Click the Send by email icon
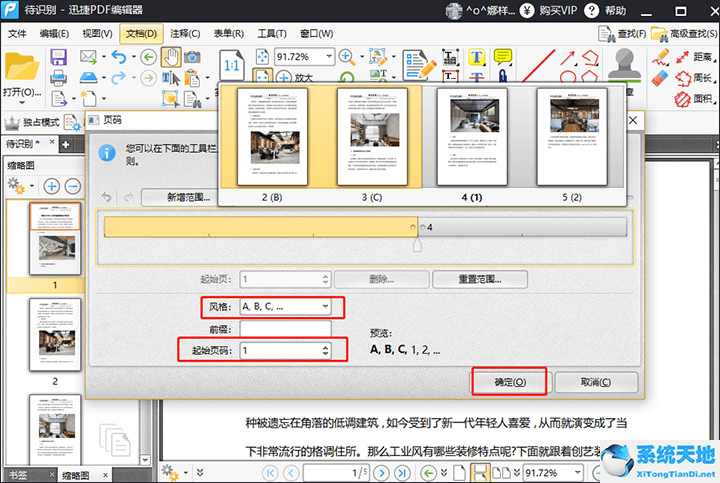This screenshot has width=720, height=483. point(88,57)
